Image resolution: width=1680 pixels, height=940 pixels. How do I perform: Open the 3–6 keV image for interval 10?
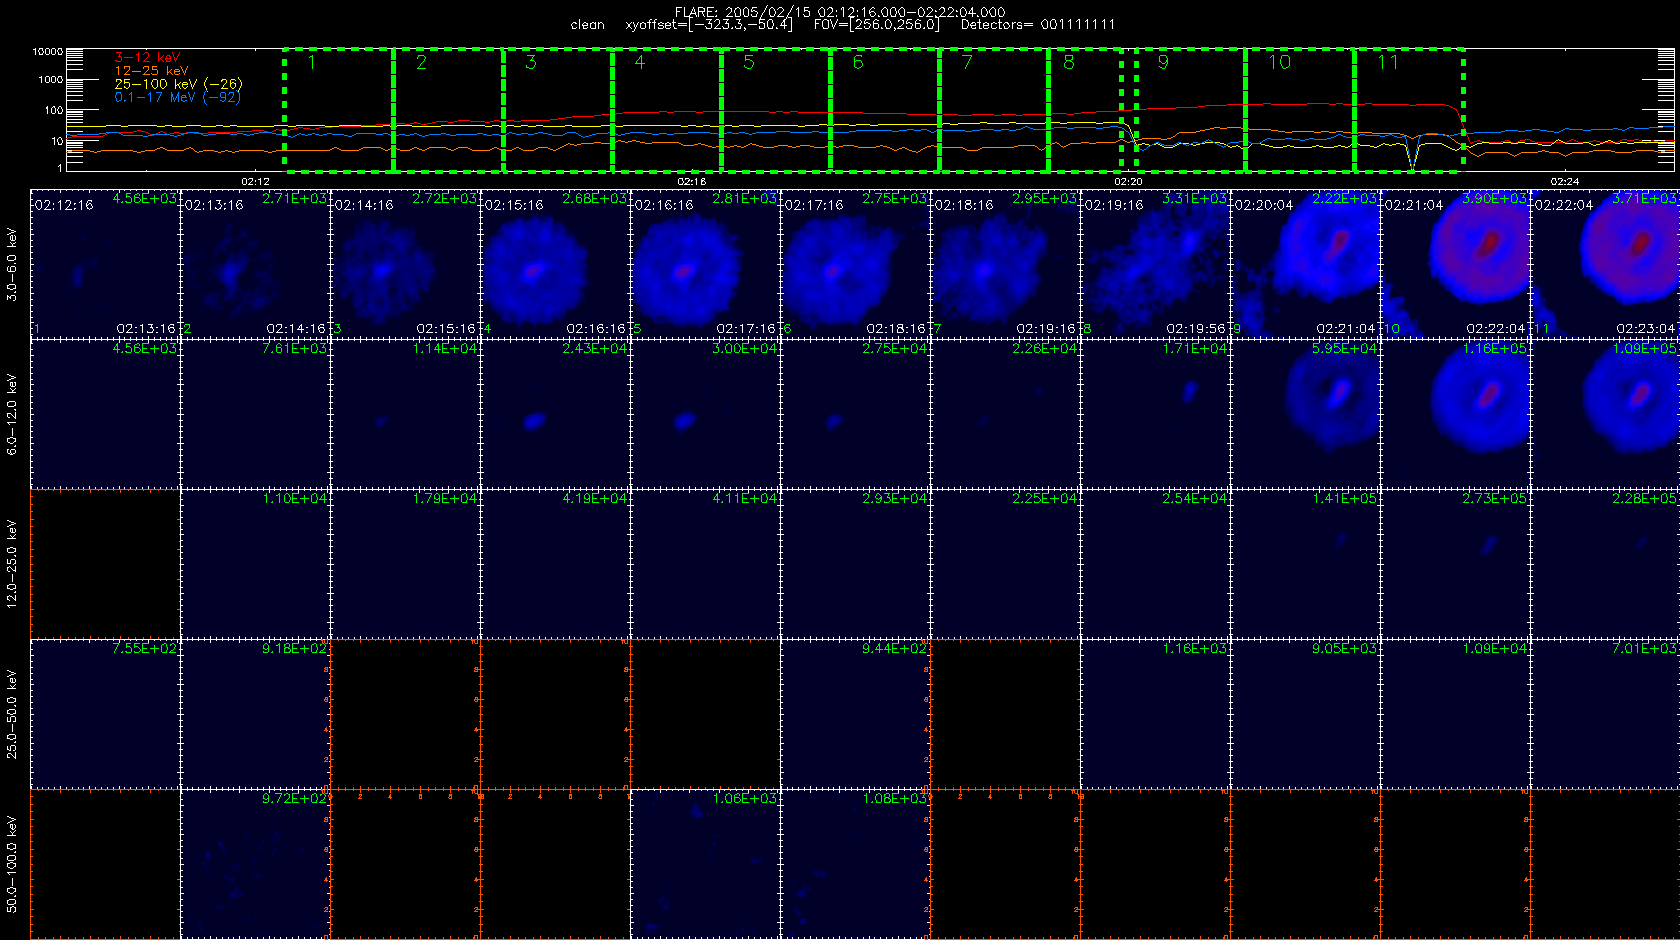click(1455, 264)
